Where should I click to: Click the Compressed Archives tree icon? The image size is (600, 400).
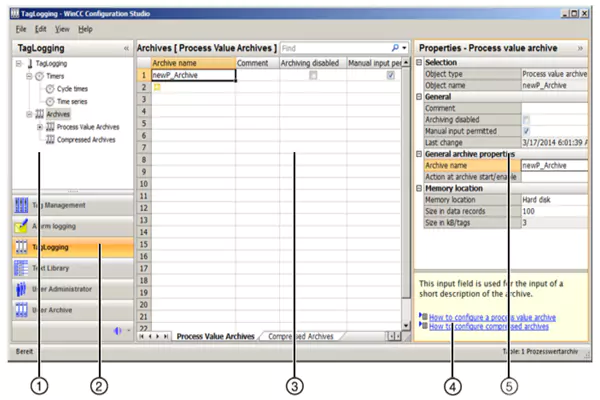[50, 139]
